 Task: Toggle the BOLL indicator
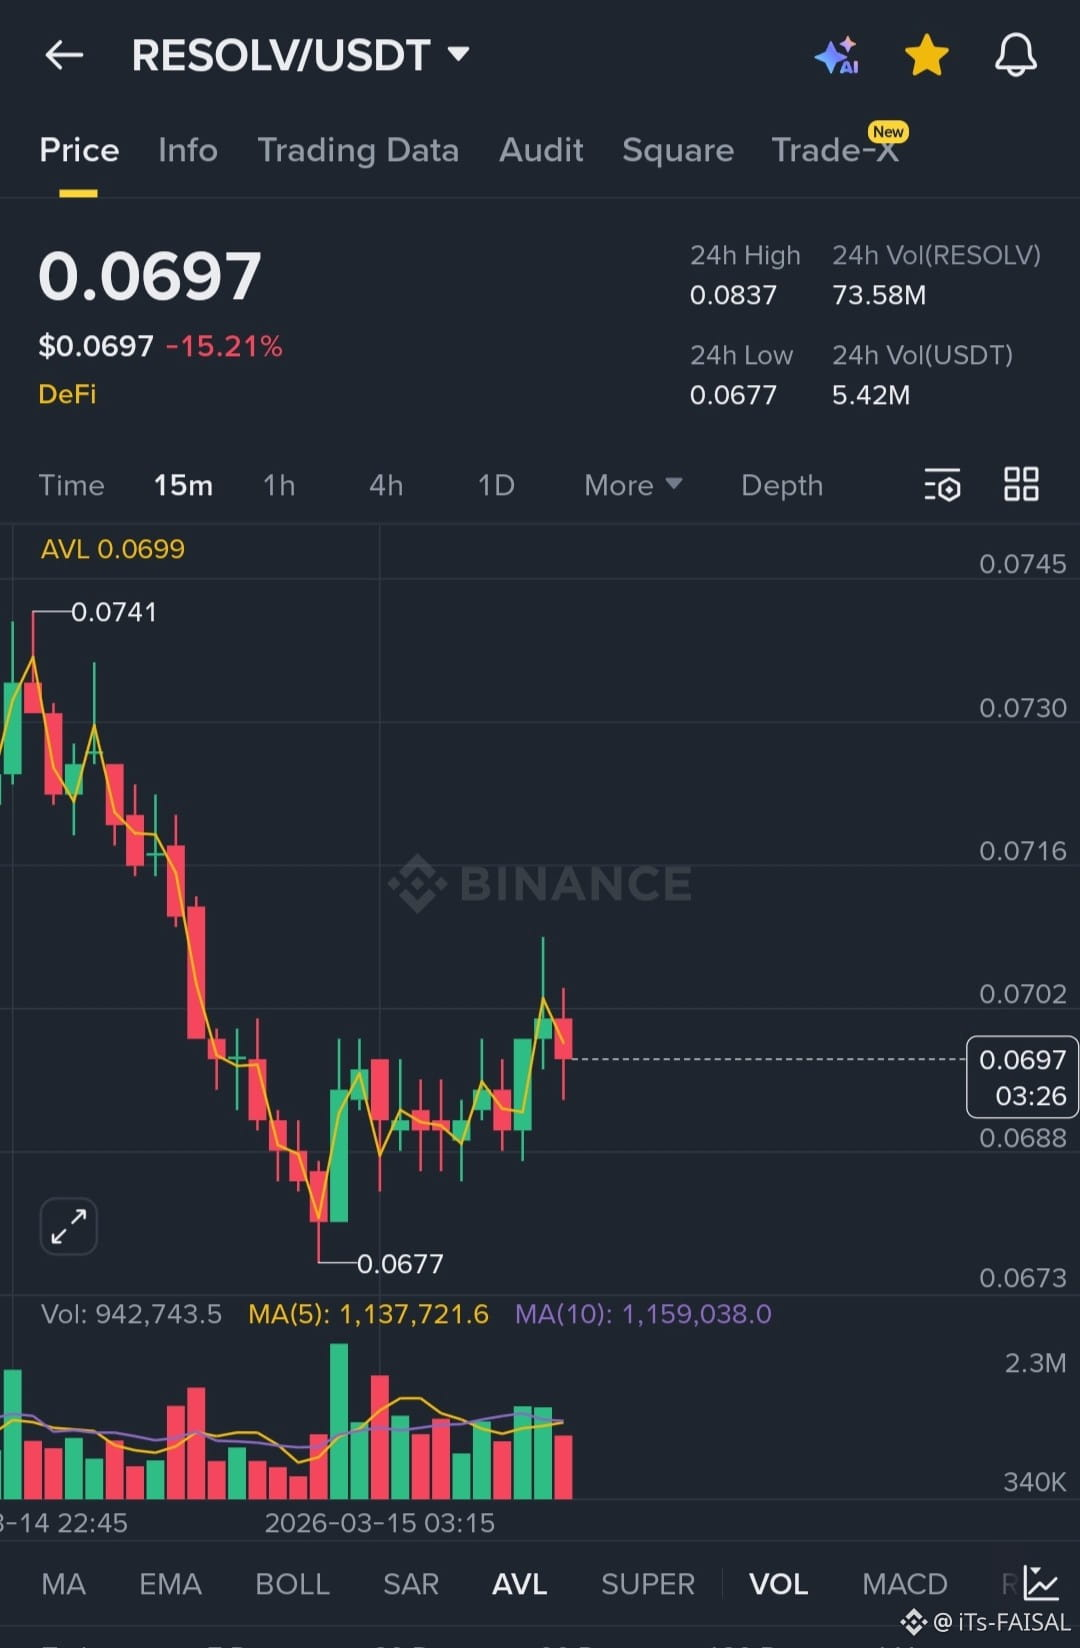pos(292,1584)
